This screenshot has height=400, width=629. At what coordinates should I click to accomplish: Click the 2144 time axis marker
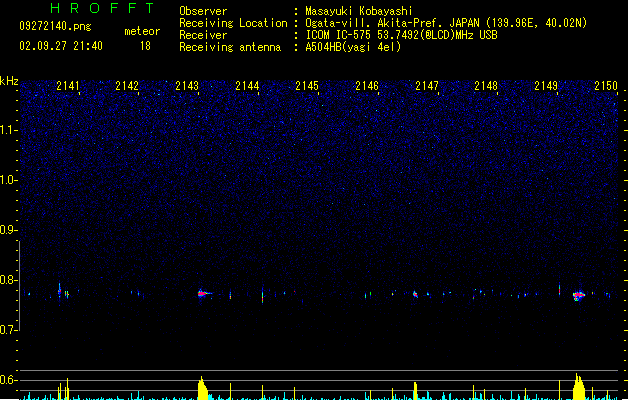[x=247, y=86]
